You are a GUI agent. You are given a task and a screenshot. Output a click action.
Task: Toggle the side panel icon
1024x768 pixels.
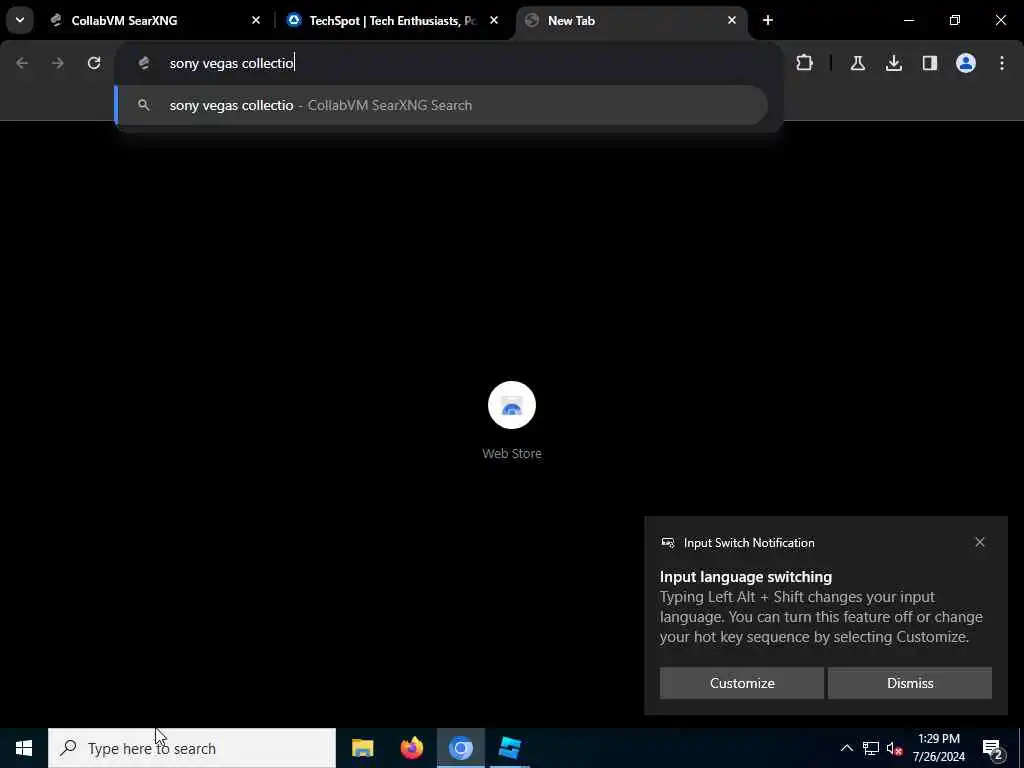coord(930,63)
